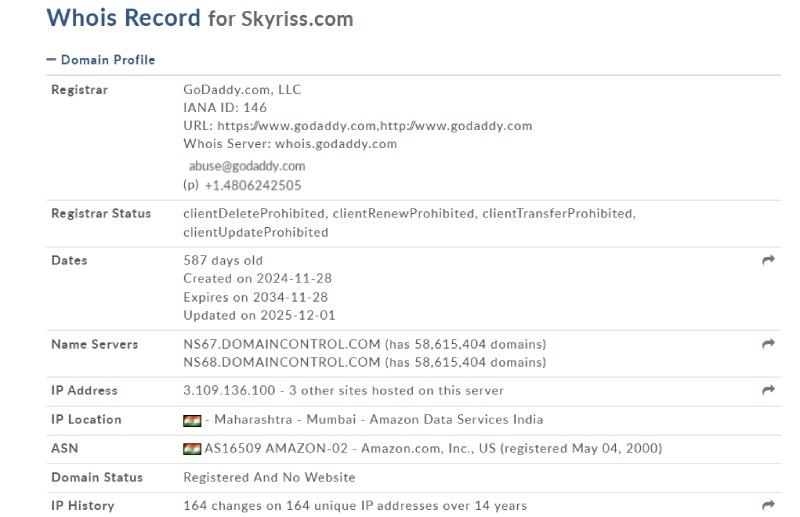Click the Maharashtra - Mumbai location text

285,420
